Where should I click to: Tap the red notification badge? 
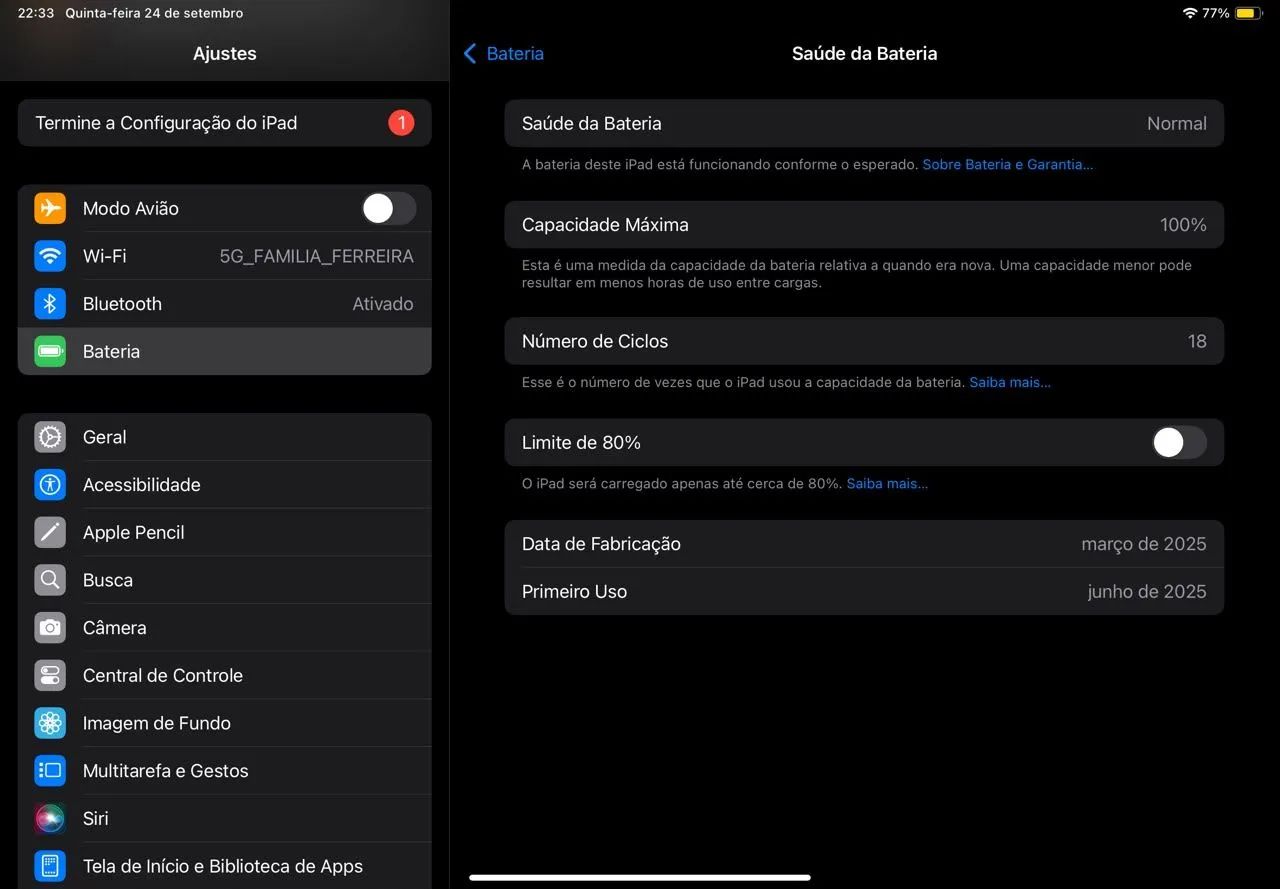coord(401,123)
